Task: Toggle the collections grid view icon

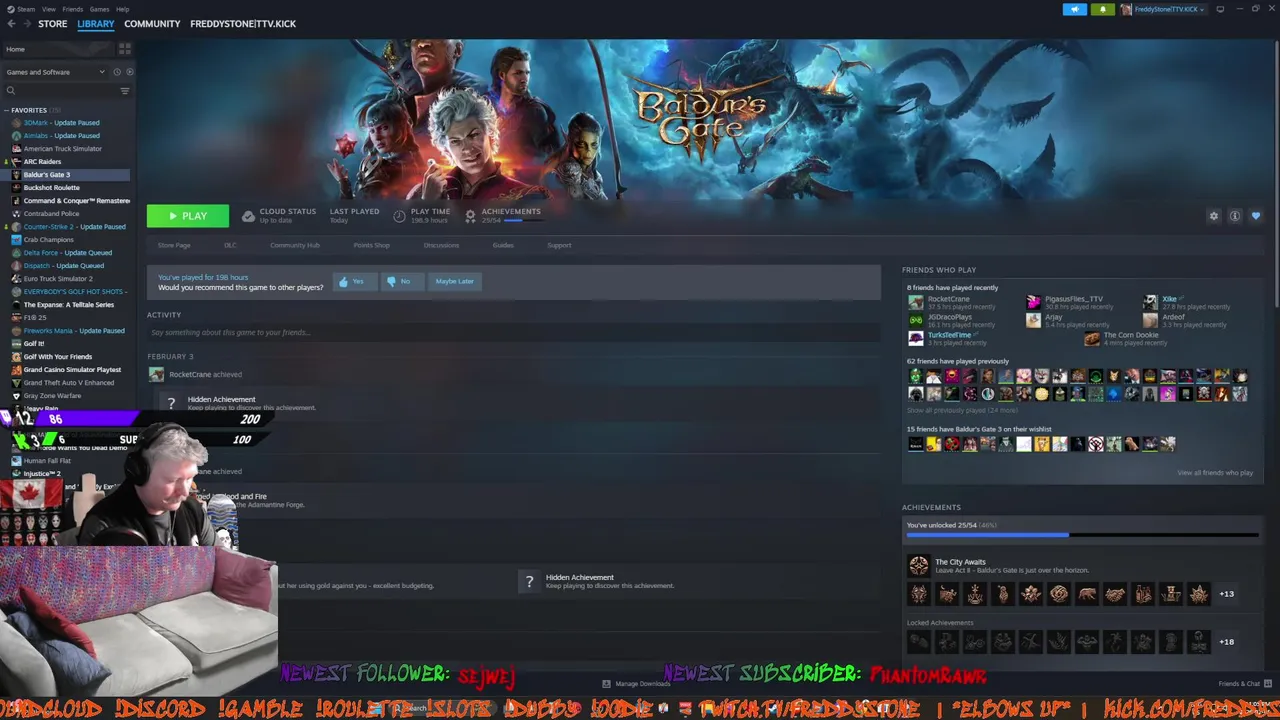Action: click(x=124, y=48)
